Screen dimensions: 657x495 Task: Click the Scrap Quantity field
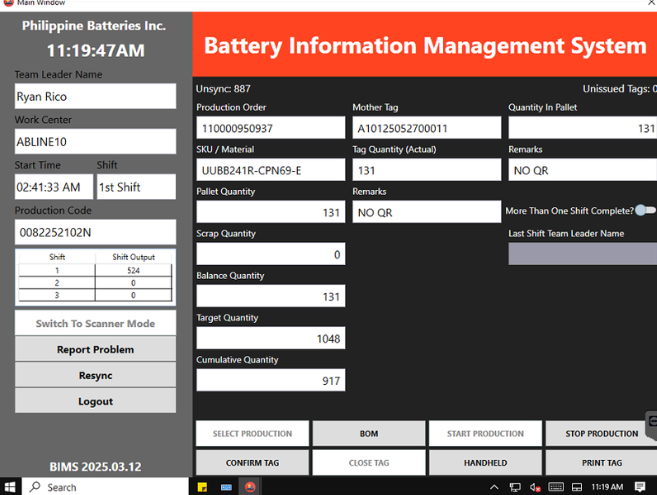271,254
